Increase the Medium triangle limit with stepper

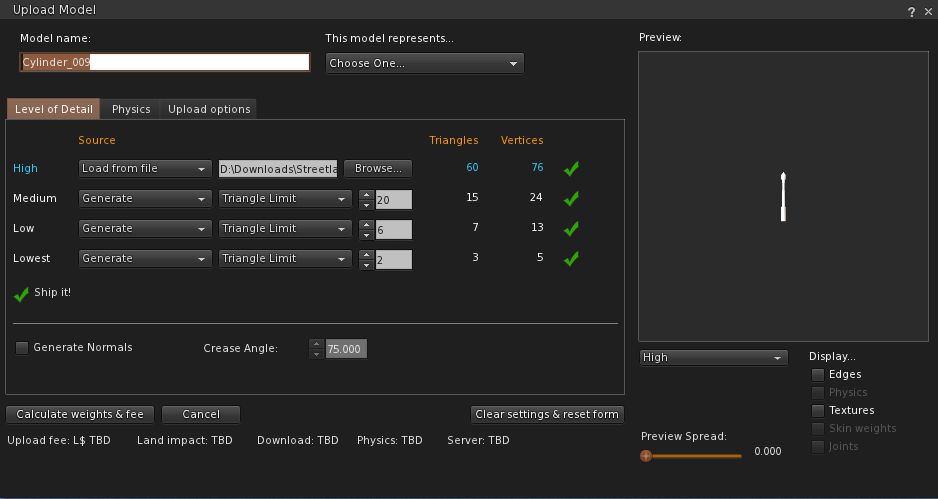[366, 195]
